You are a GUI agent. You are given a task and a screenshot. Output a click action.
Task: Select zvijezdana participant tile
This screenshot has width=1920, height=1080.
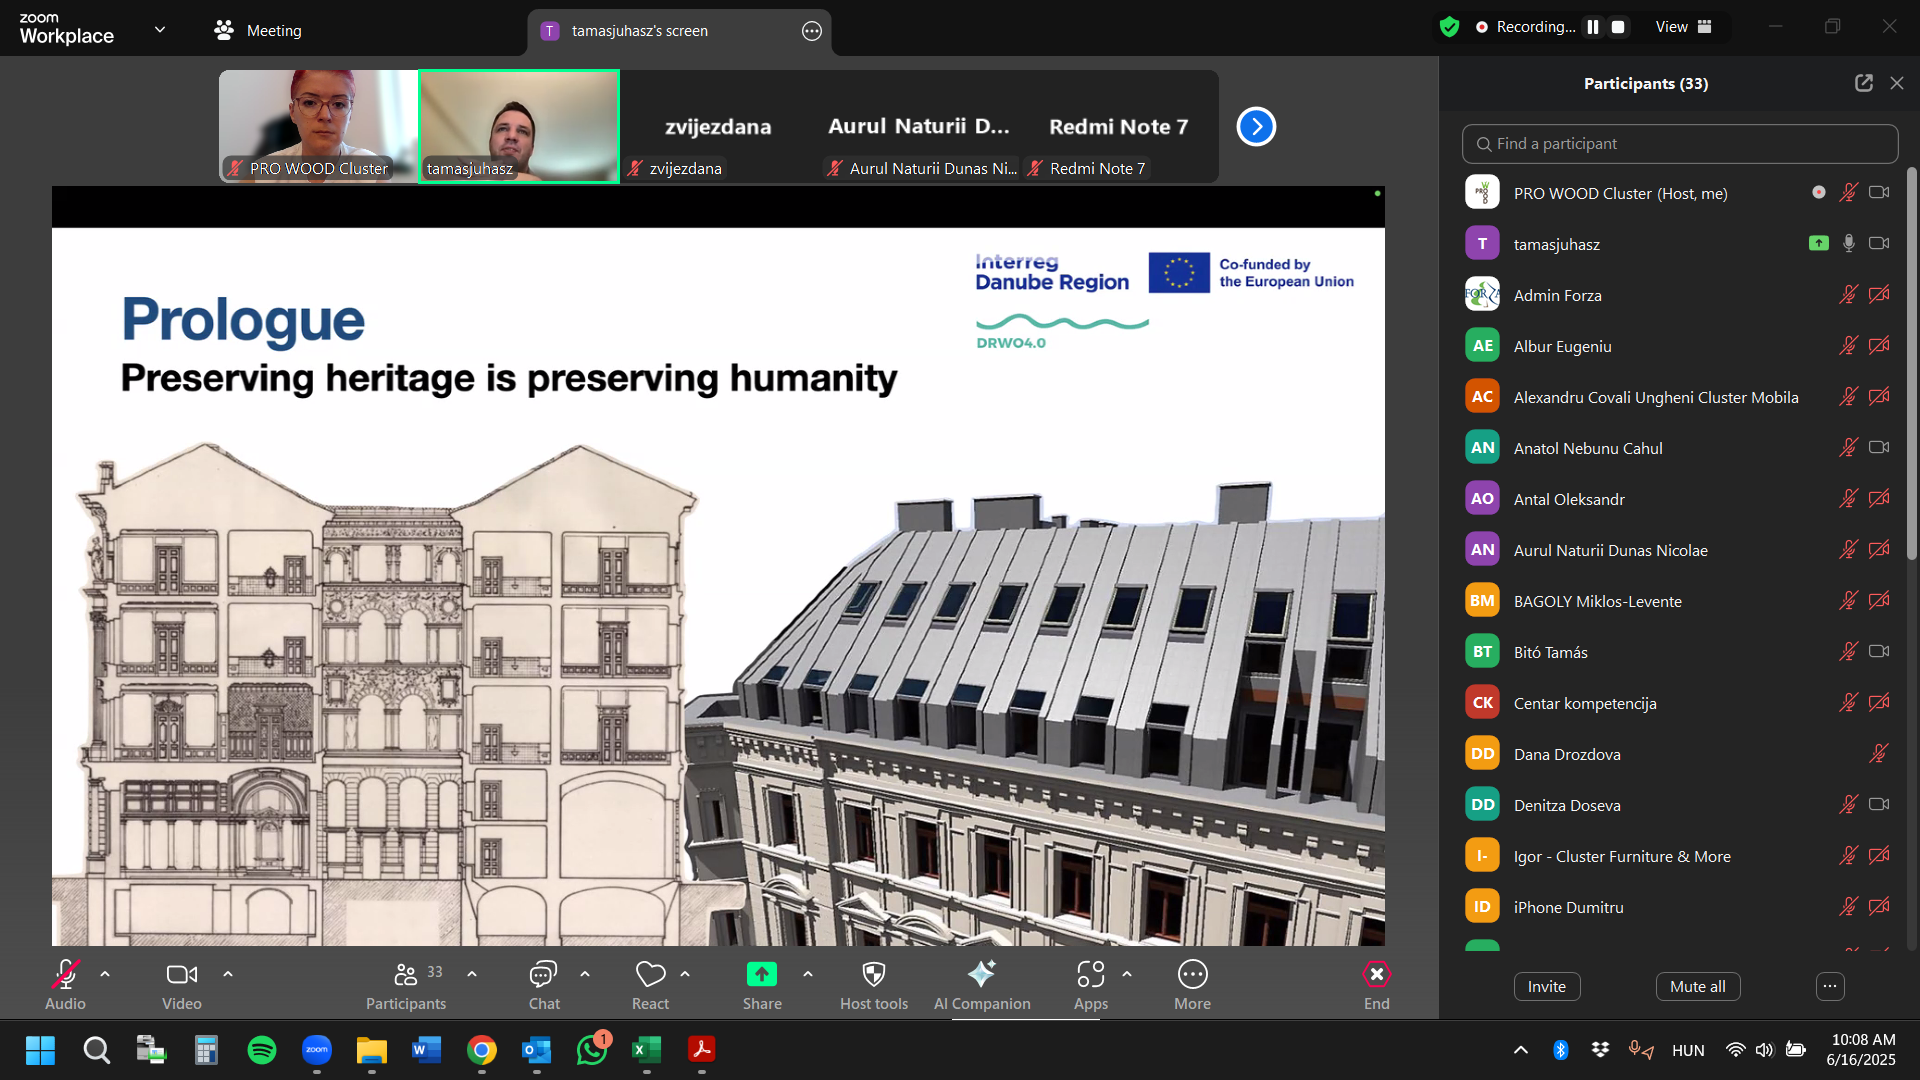point(718,127)
